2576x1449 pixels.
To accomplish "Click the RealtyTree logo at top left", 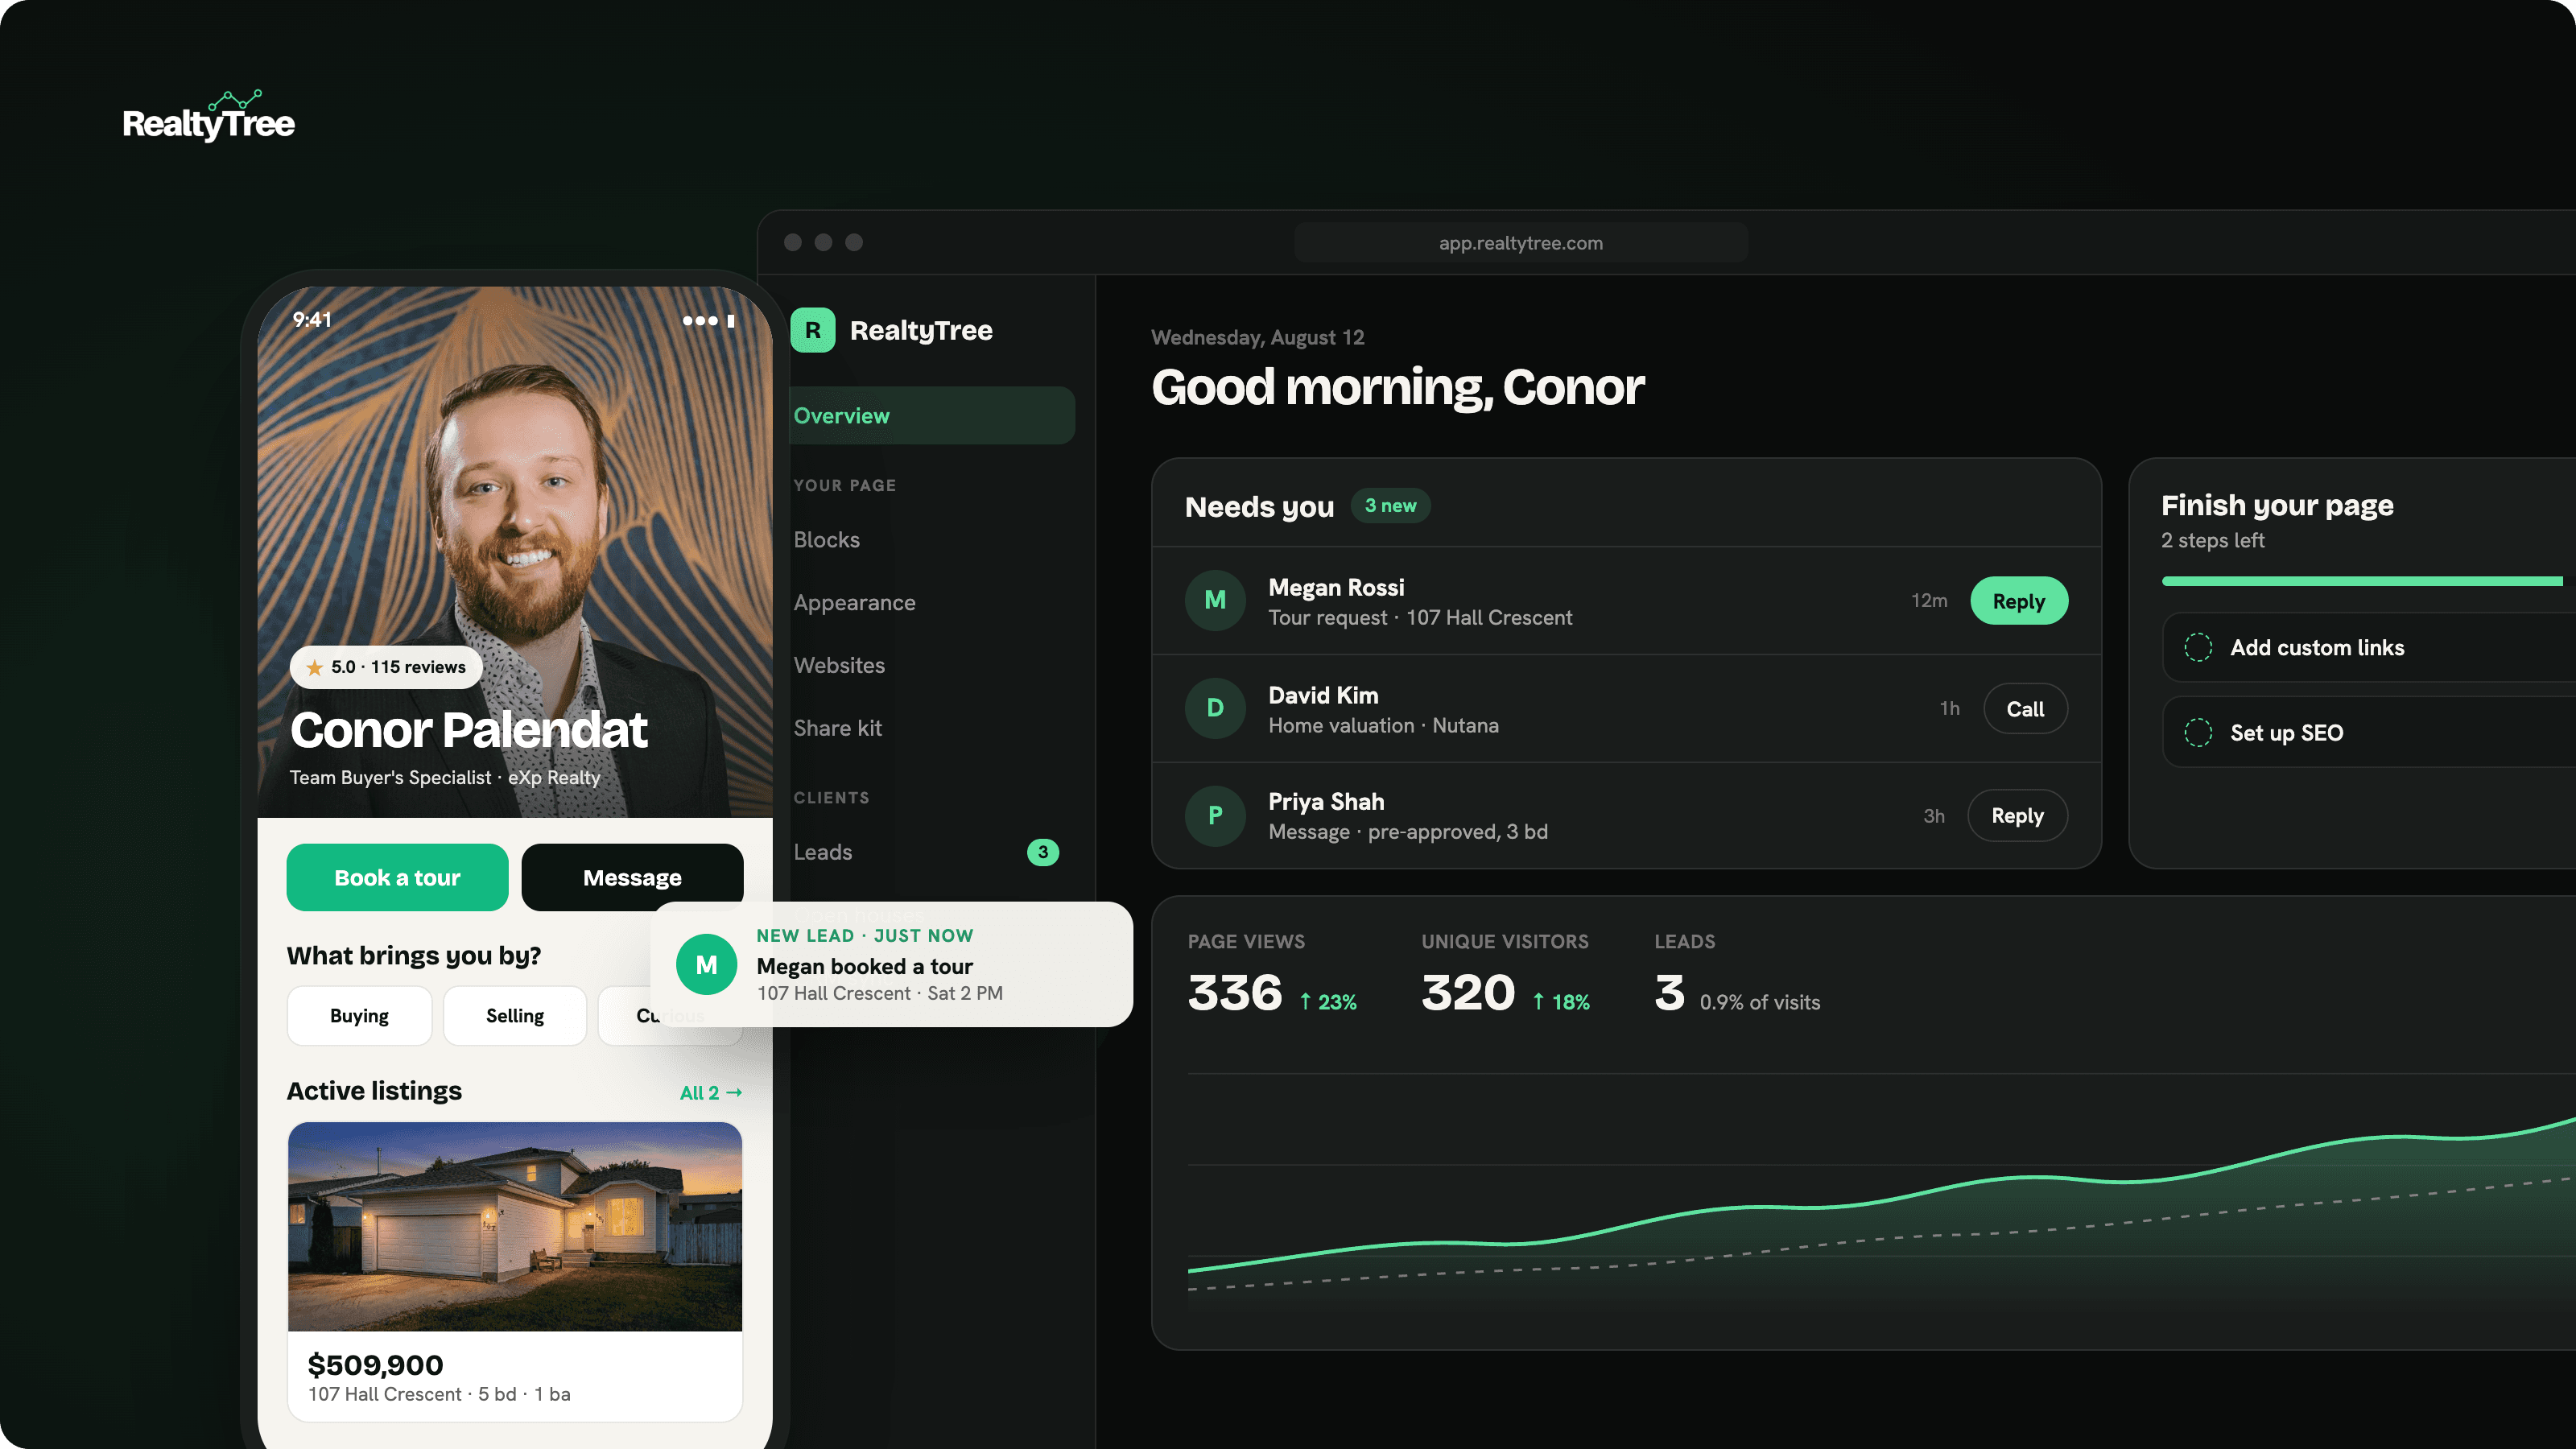I will (x=208, y=117).
